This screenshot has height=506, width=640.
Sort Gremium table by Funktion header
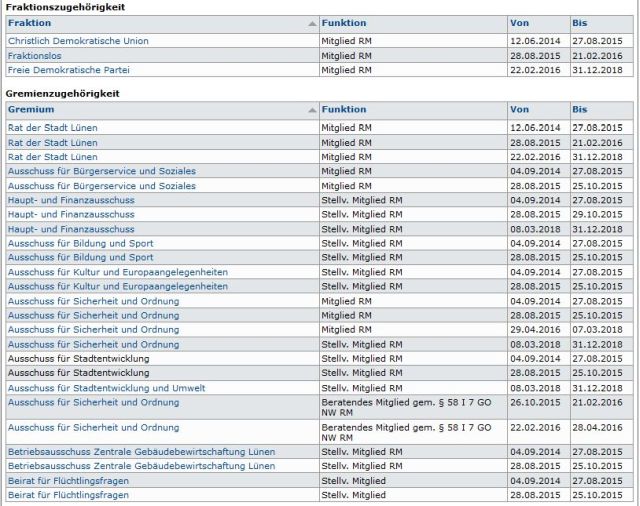pyautogui.click(x=344, y=109)
